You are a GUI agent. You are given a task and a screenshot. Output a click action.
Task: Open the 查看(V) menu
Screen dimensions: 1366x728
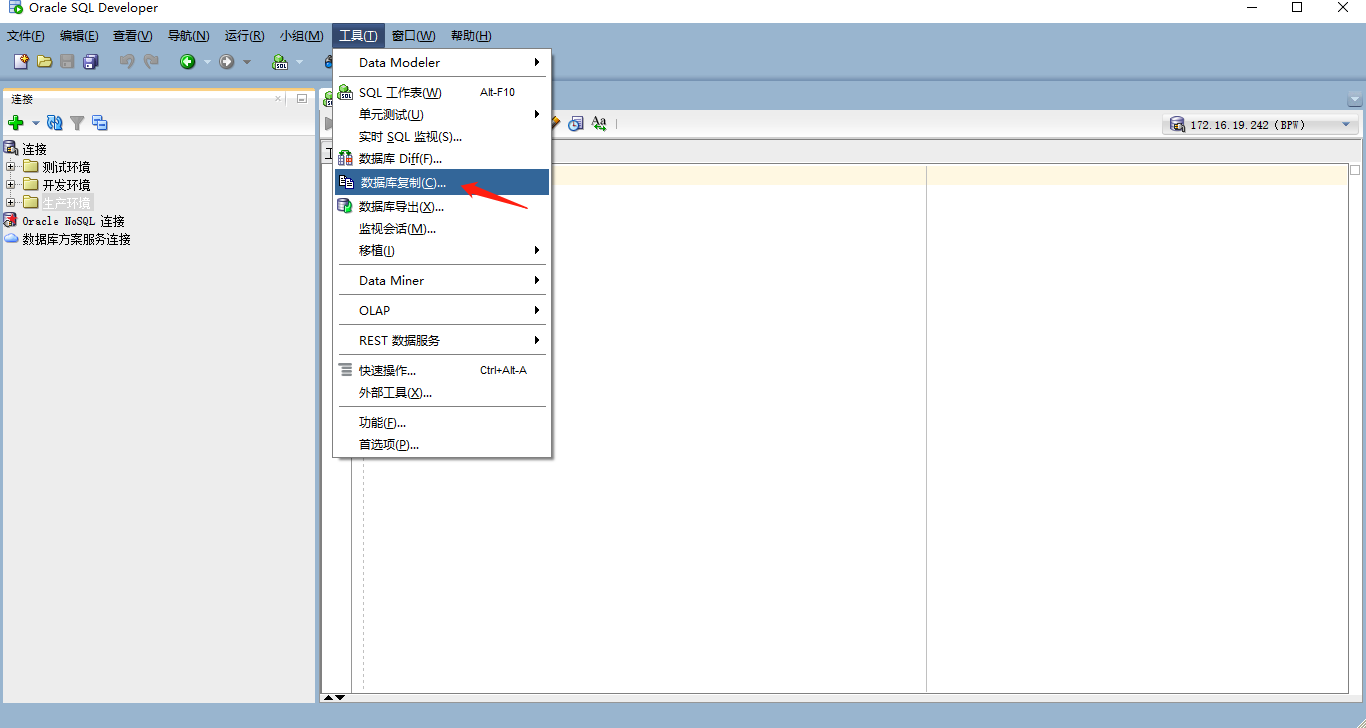(x=132, y=36)
